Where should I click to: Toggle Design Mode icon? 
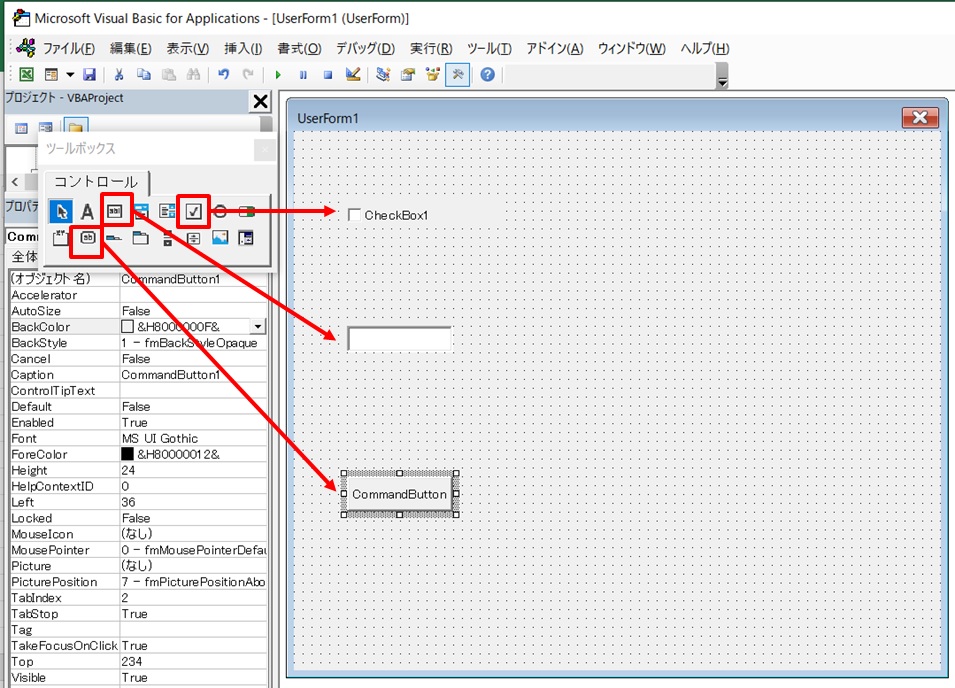353,74
